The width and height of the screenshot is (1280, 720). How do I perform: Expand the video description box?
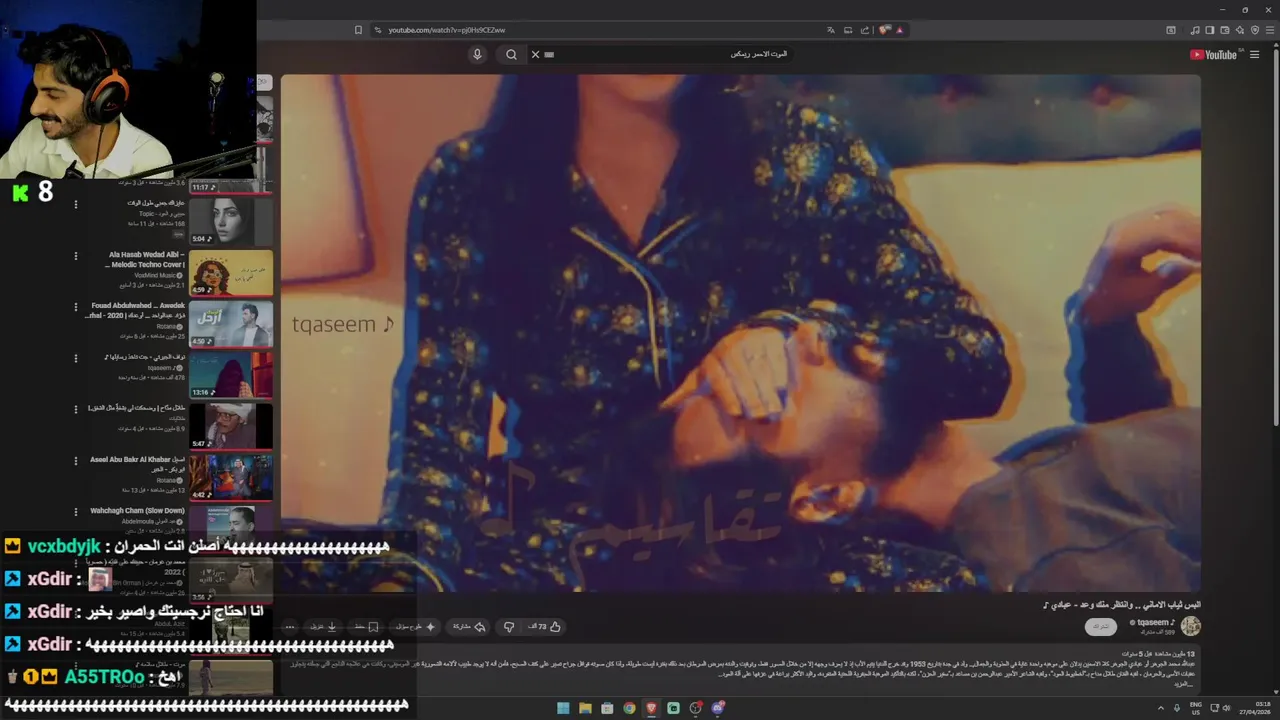point(740,668)
